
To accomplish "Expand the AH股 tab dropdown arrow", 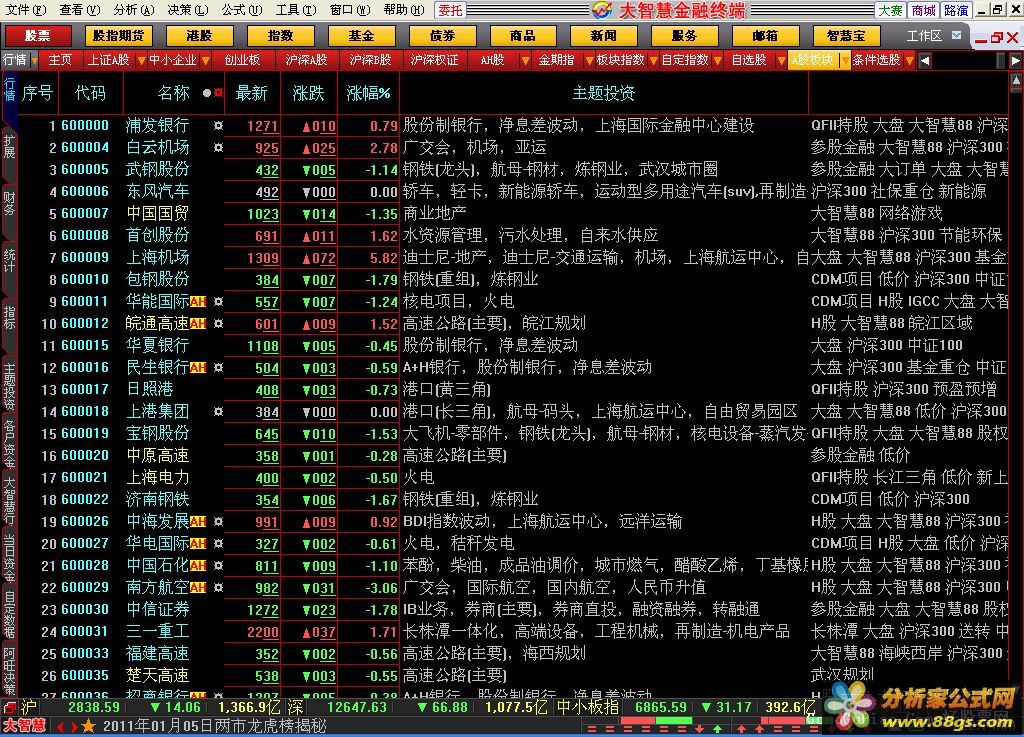I will 525,60.
